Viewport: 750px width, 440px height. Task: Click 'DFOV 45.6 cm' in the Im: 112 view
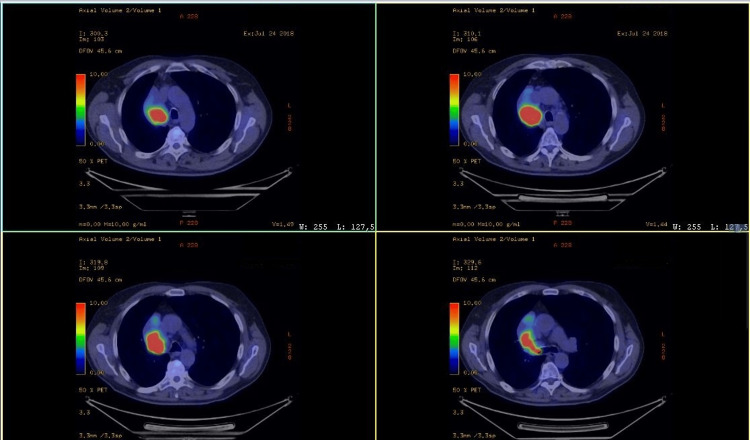[474, 279]
